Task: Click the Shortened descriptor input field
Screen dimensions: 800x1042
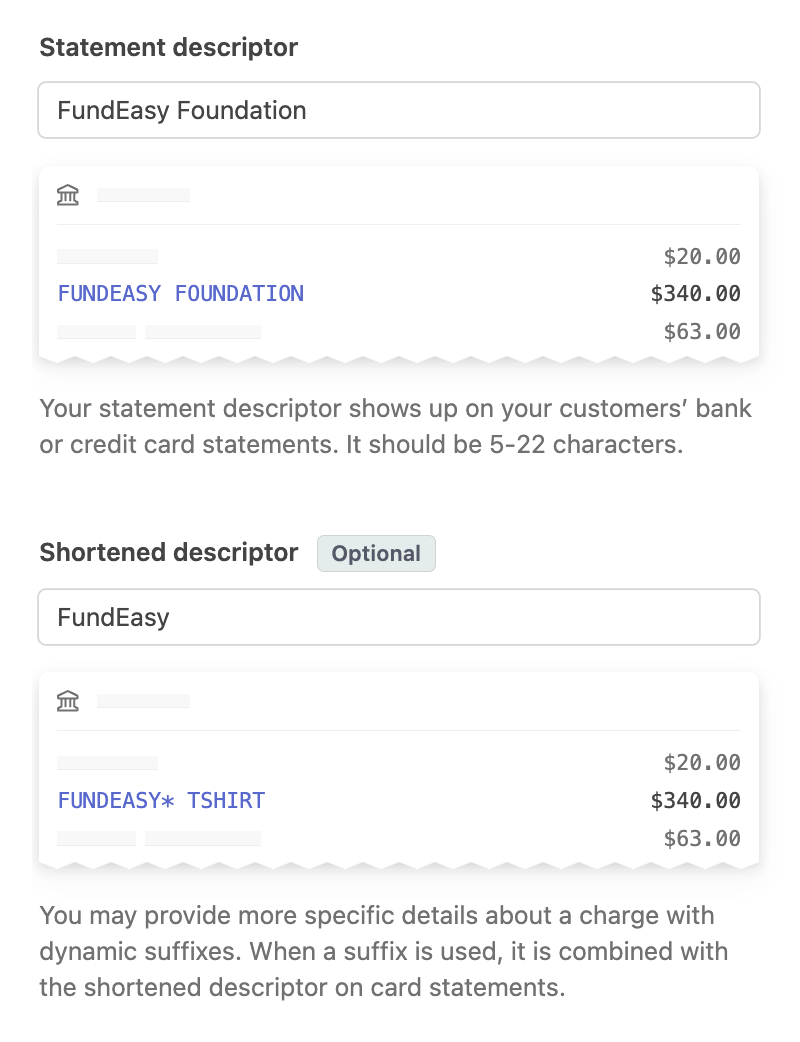Action: [398, 617]
